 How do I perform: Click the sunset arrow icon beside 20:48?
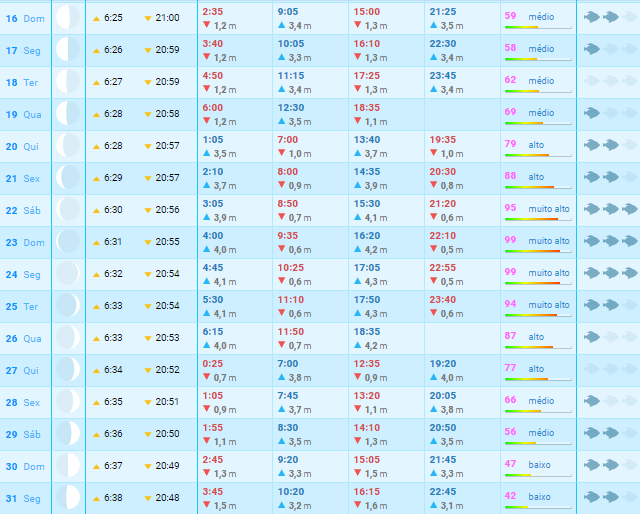(148, 499)
